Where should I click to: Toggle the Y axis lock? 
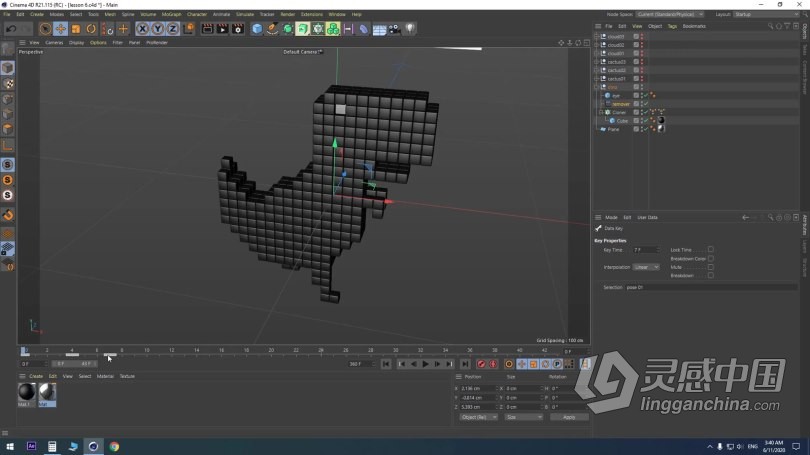(158, 29)
